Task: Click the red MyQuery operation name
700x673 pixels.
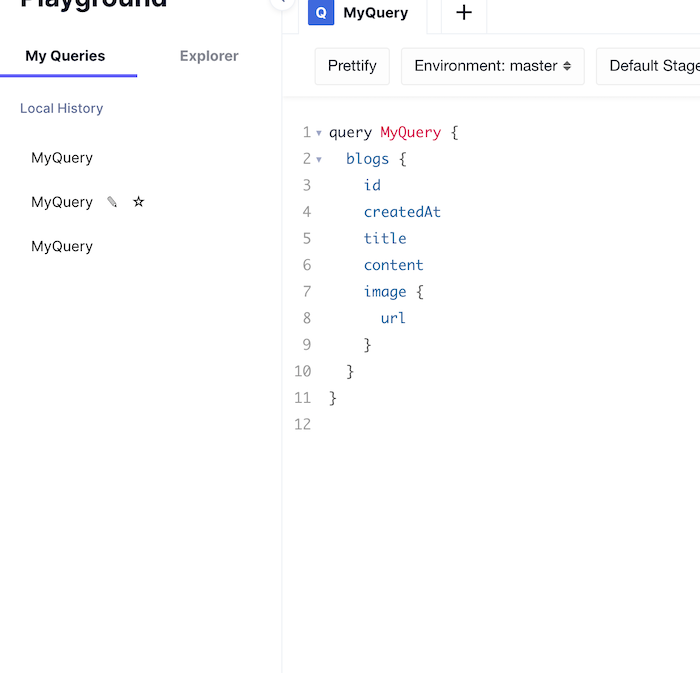Action: [x=411, y=133]
